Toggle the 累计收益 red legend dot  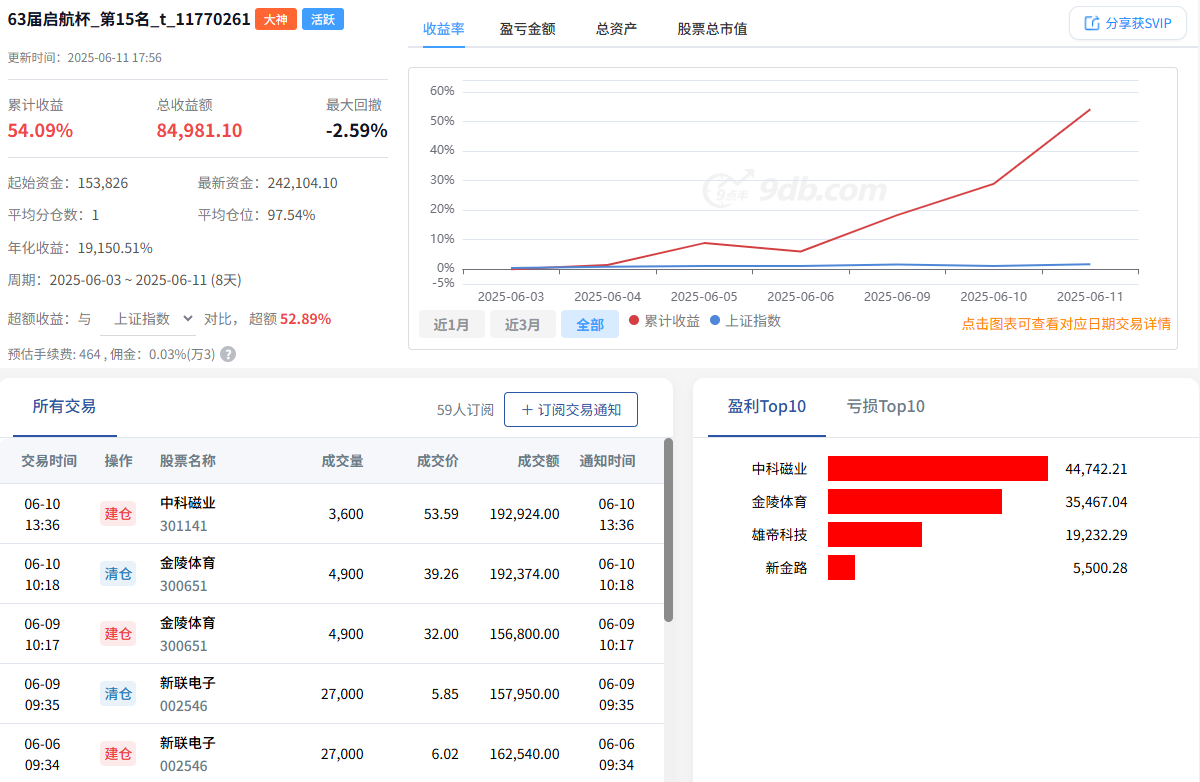tap(634, 321)
